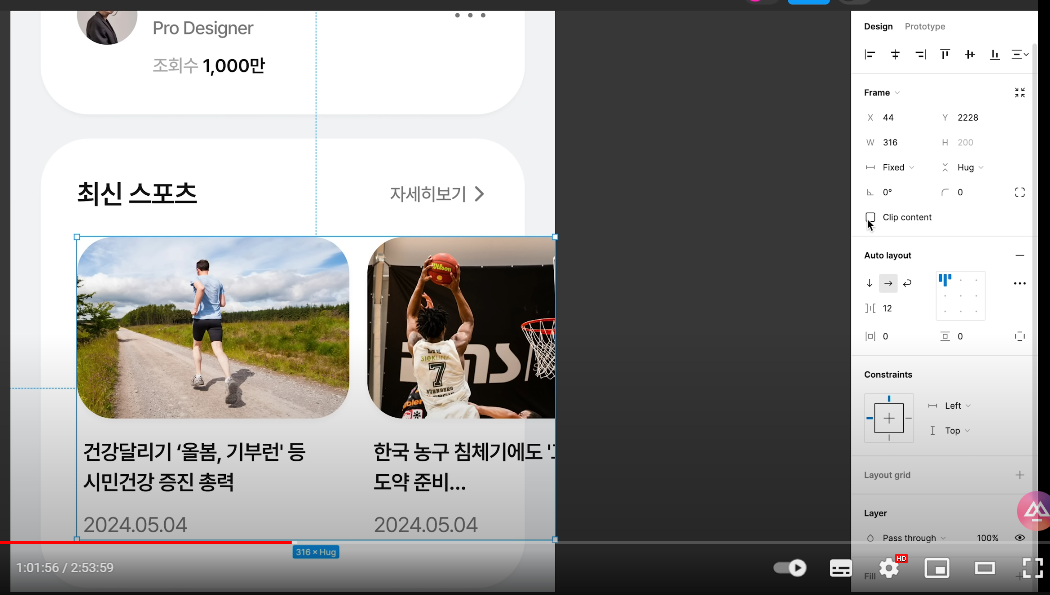Open the 자세히보기 link

click(437, 194)
